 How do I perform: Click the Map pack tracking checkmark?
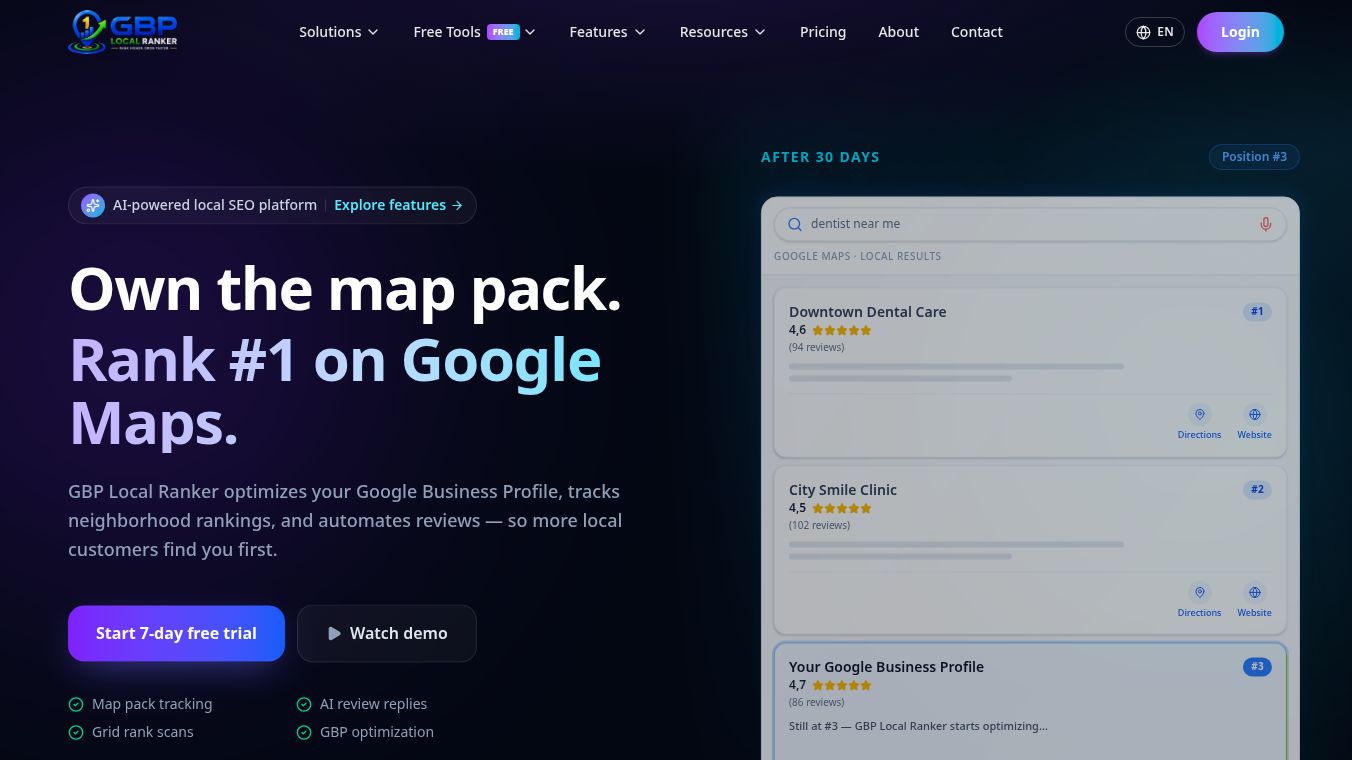pos(76,704)
